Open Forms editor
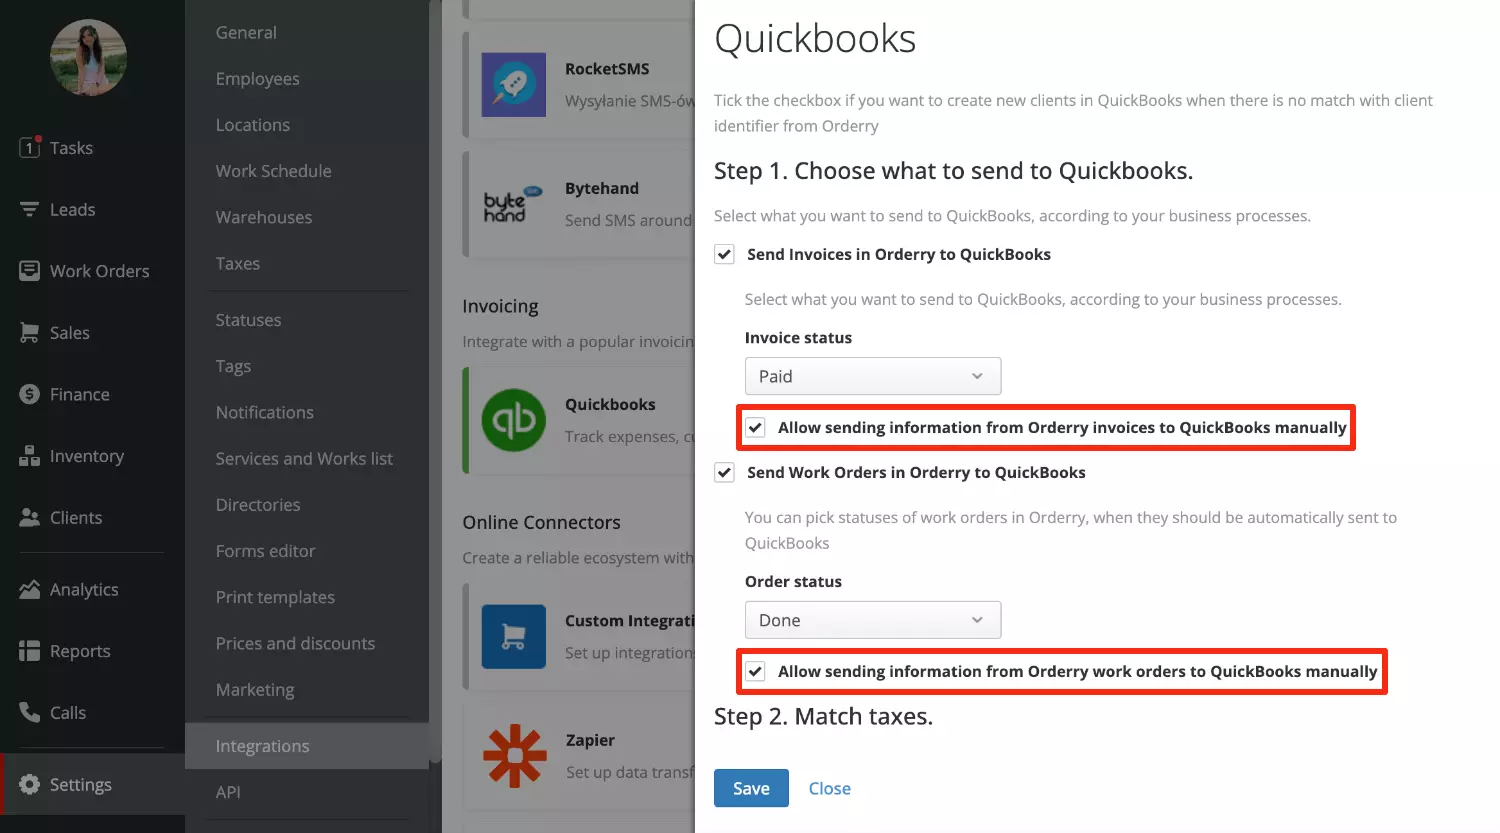The image size is (1500, 833). point(265,551)
